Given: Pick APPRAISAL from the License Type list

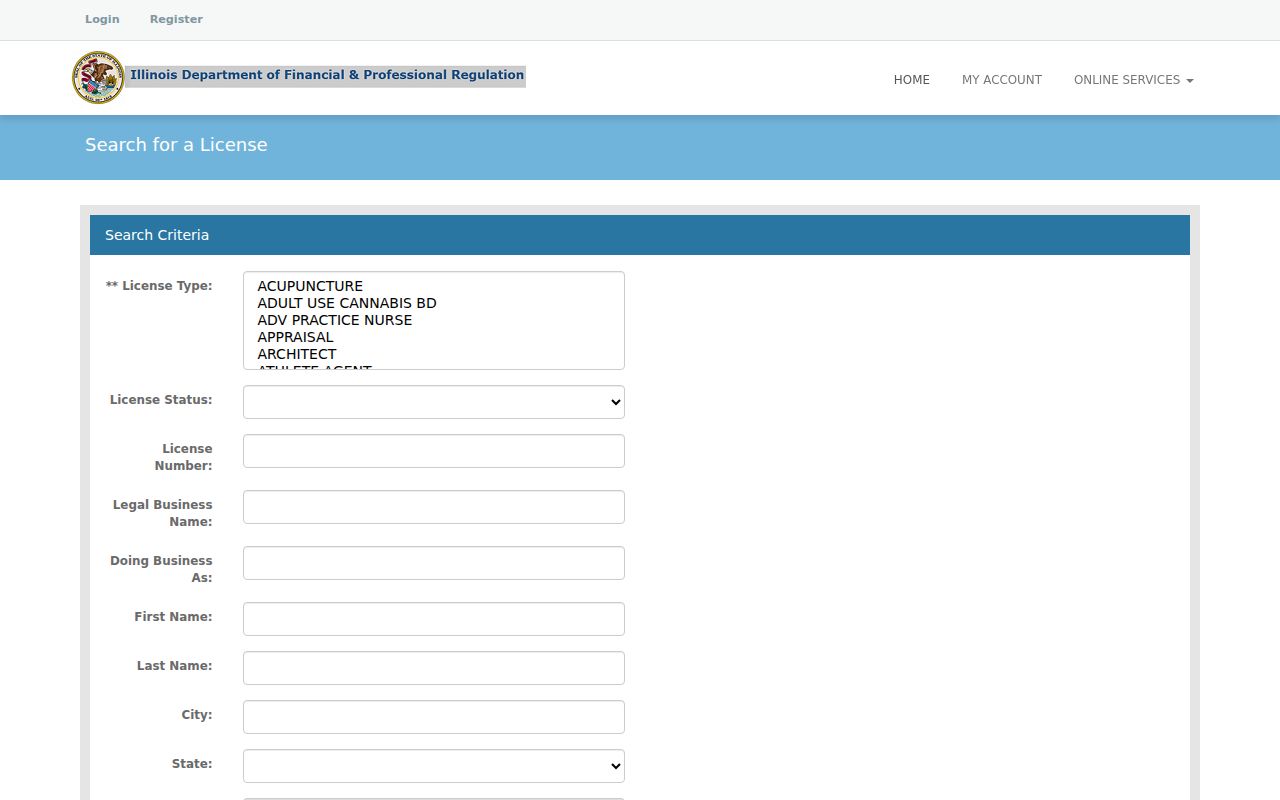Looking at the screenshot, I should tap(433, 337).
